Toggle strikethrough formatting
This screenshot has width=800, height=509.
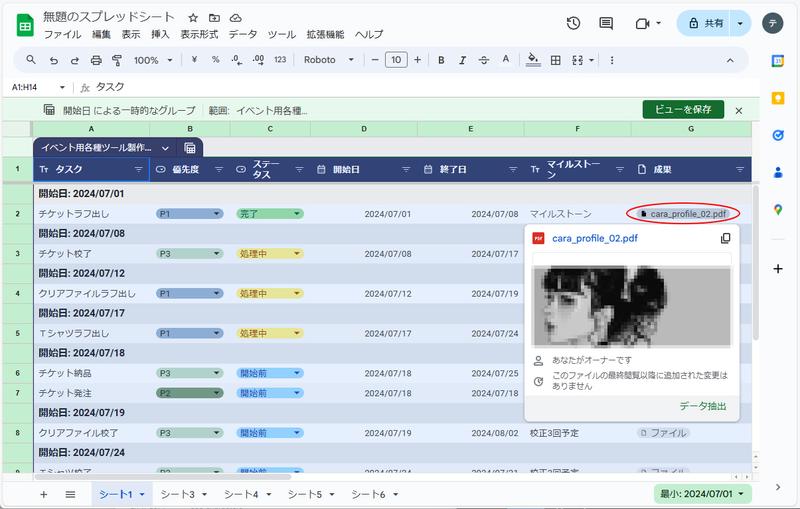pyautogui.click(x=485, y=60)
